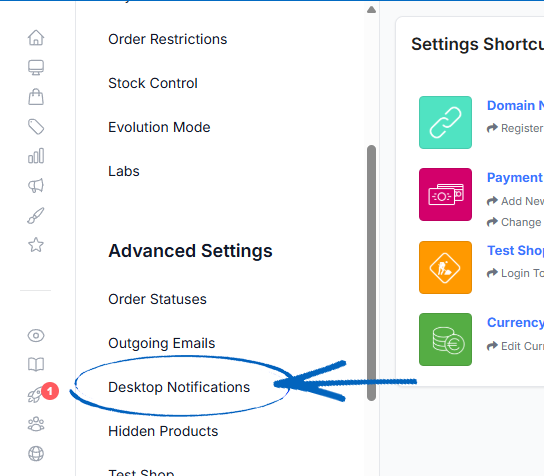This screenshot has height=476, width=544.
Task: Open the Home icon in sidebar
Action: click(x=36, y=37)
